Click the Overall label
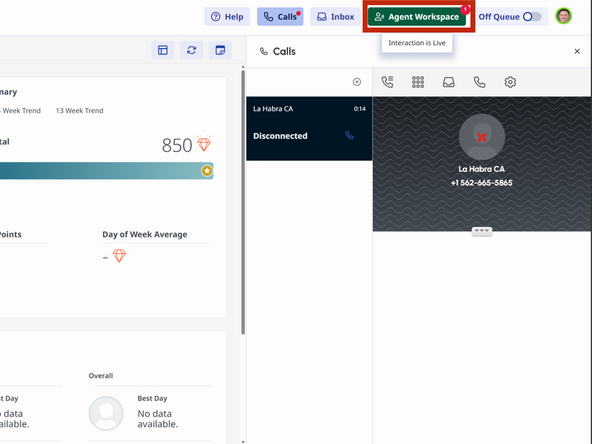This screenshot has height=444, width=592. (x=101, y=376)
